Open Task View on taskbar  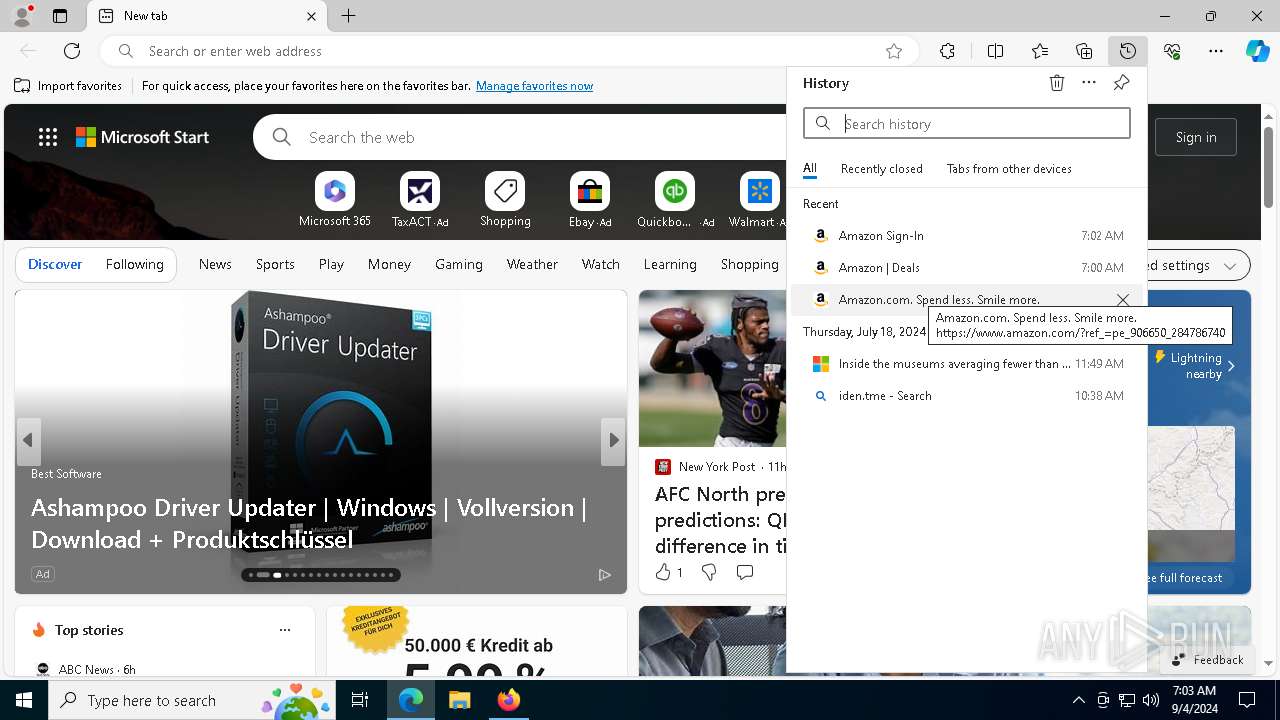click(x=360, y=700)
